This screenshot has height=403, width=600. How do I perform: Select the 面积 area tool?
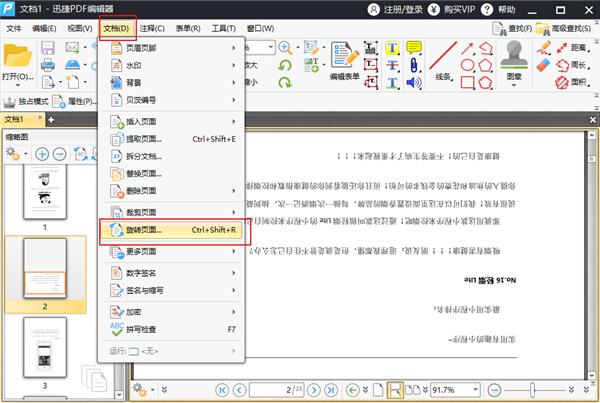click(x=571, y=82)
